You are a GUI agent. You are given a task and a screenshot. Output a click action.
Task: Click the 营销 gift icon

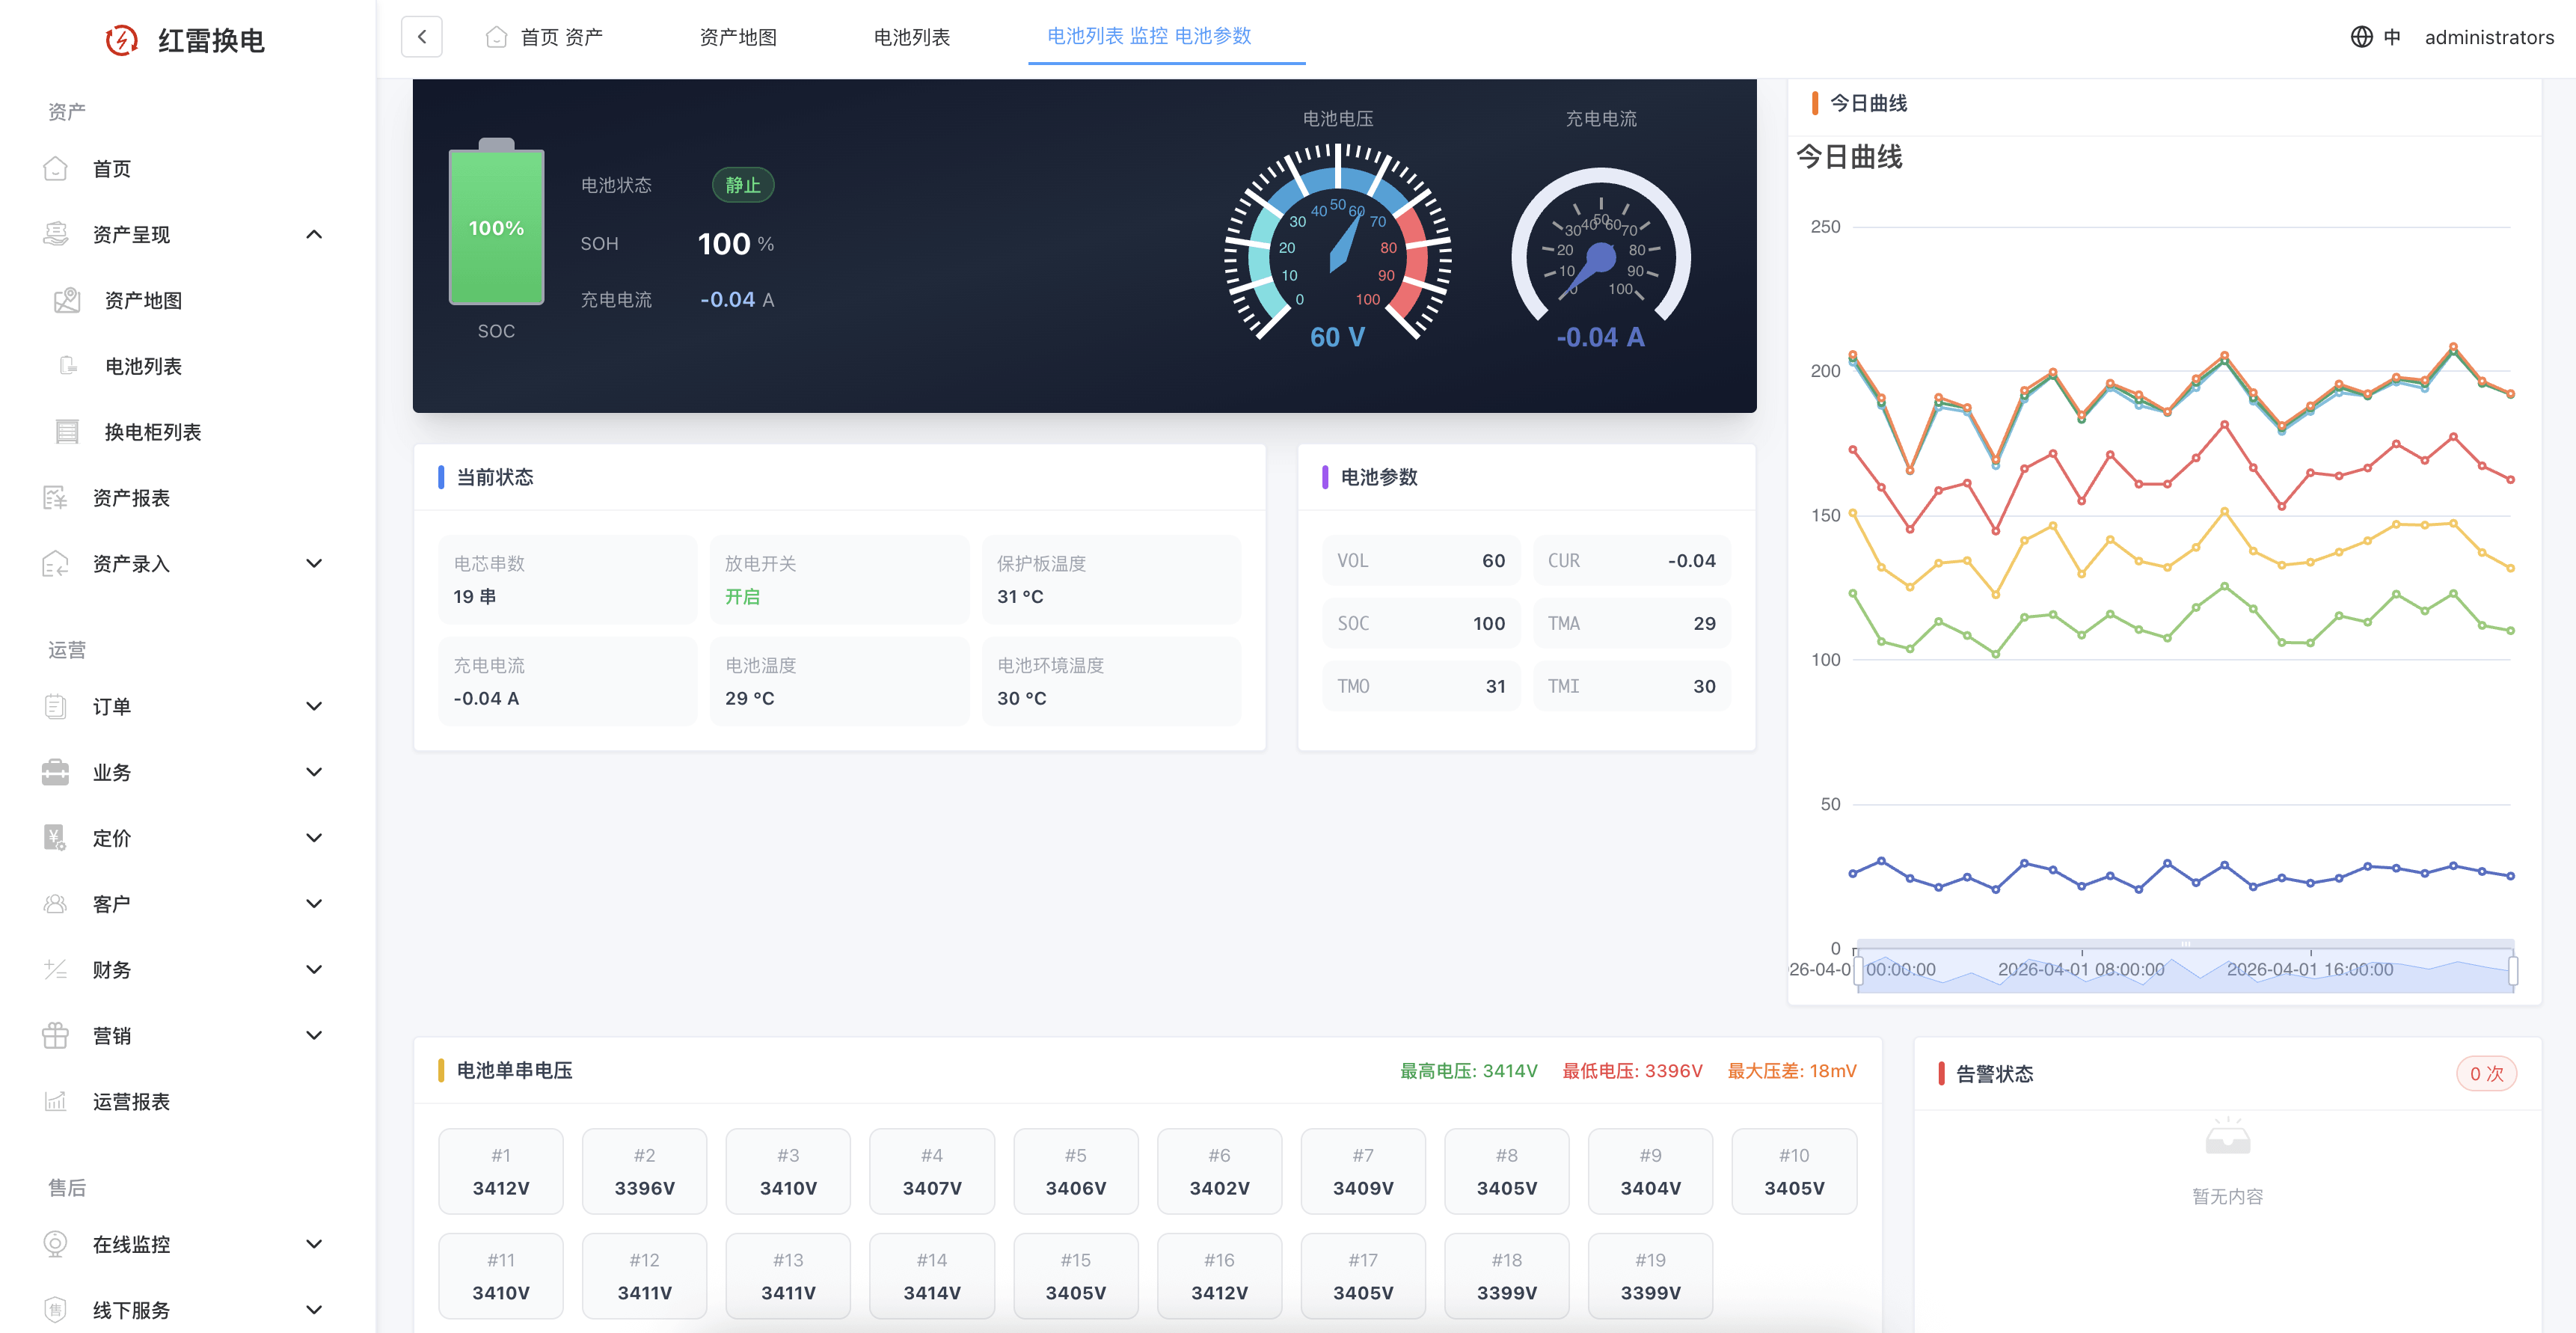pyautogui.click(x=55, y=1036)
